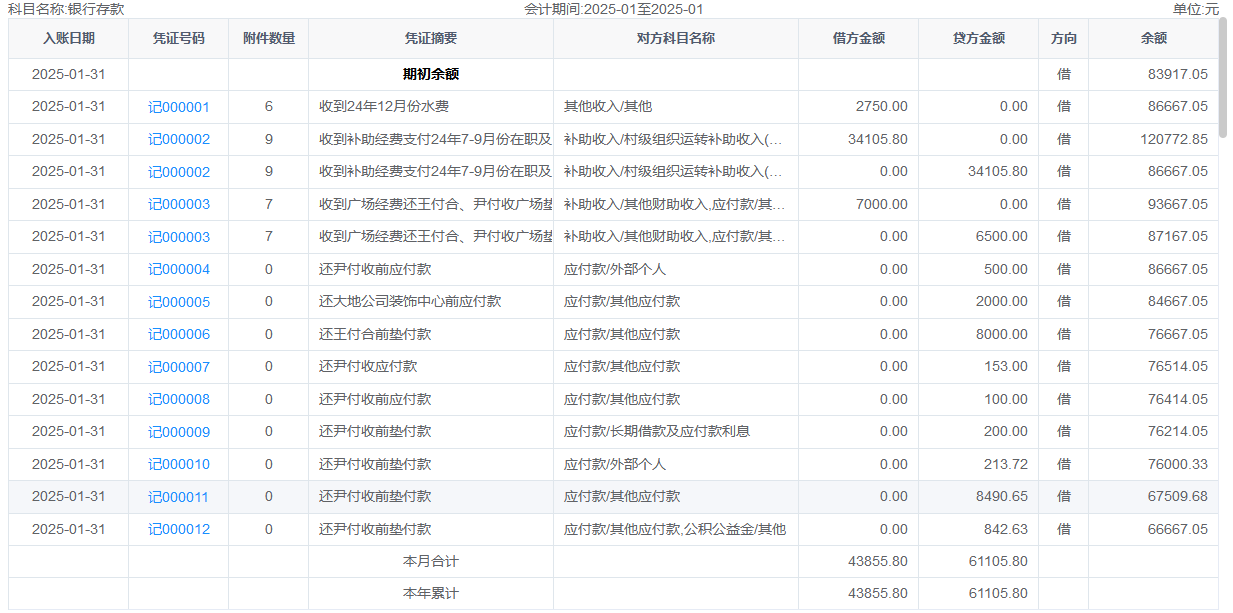Screen dimensions: 1233x613
Task: Open voucher link 记000001
Action: point(179,107)
